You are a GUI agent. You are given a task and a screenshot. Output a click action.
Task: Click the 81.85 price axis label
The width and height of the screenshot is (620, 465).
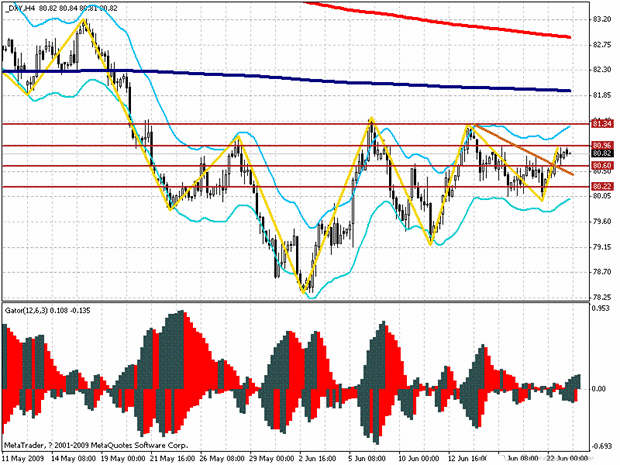[x=602, y=95]
